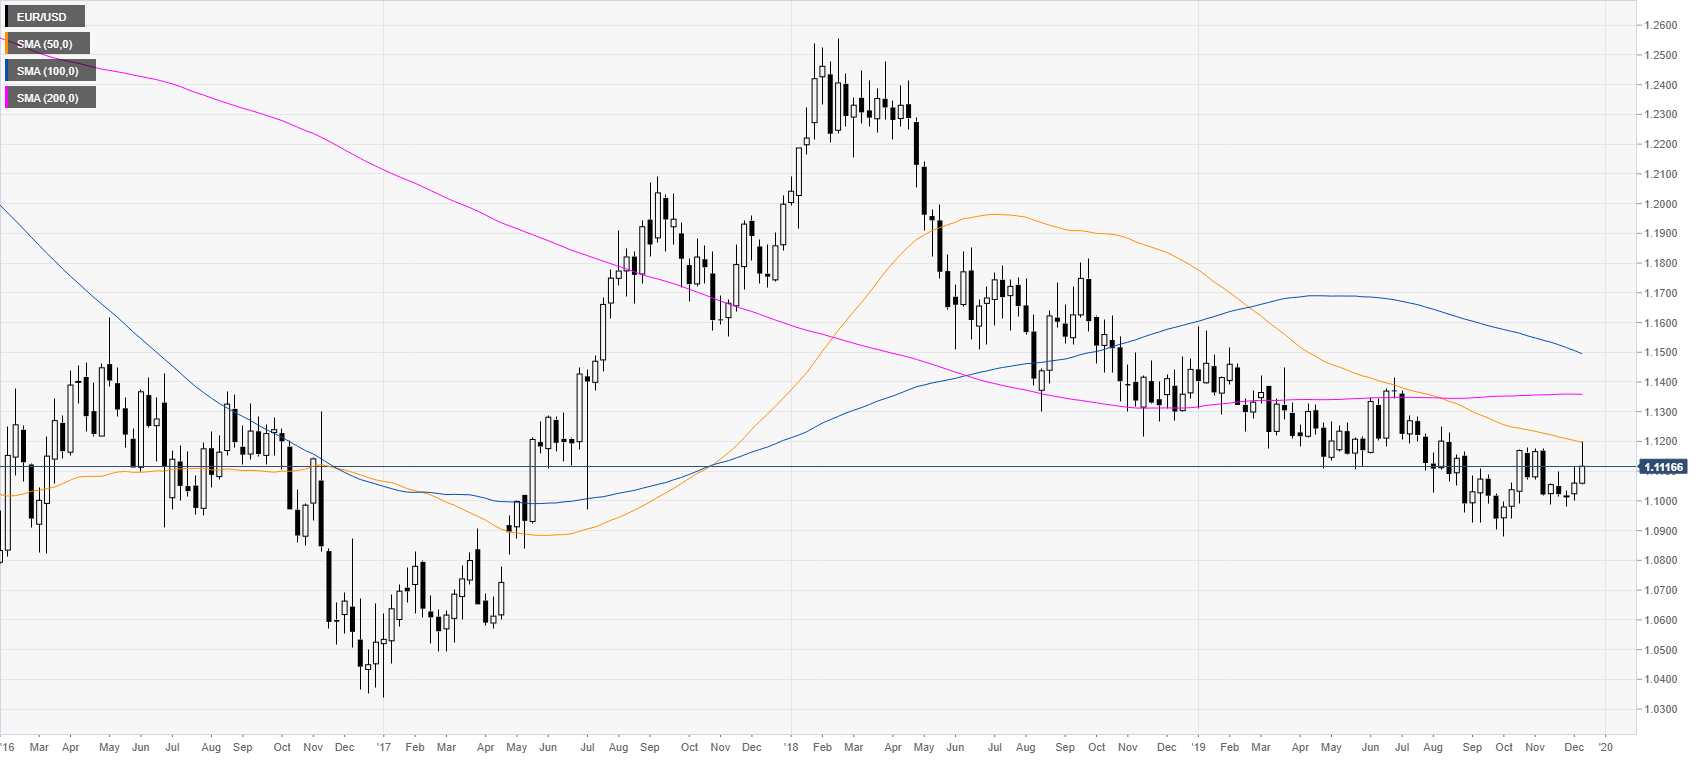
Task: Click the current price tag 1.11166
Action: point(1662,467)
